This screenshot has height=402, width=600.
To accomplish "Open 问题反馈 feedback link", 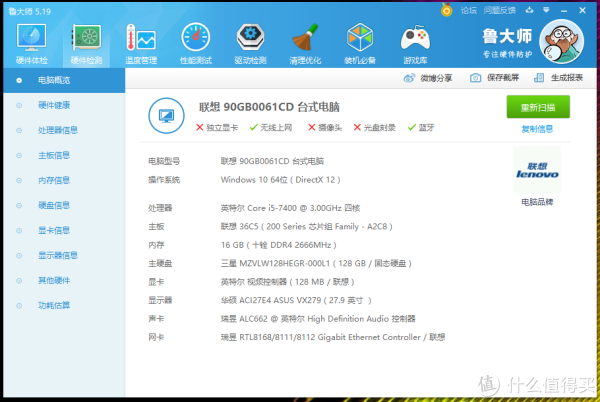I will coord(500,10).
